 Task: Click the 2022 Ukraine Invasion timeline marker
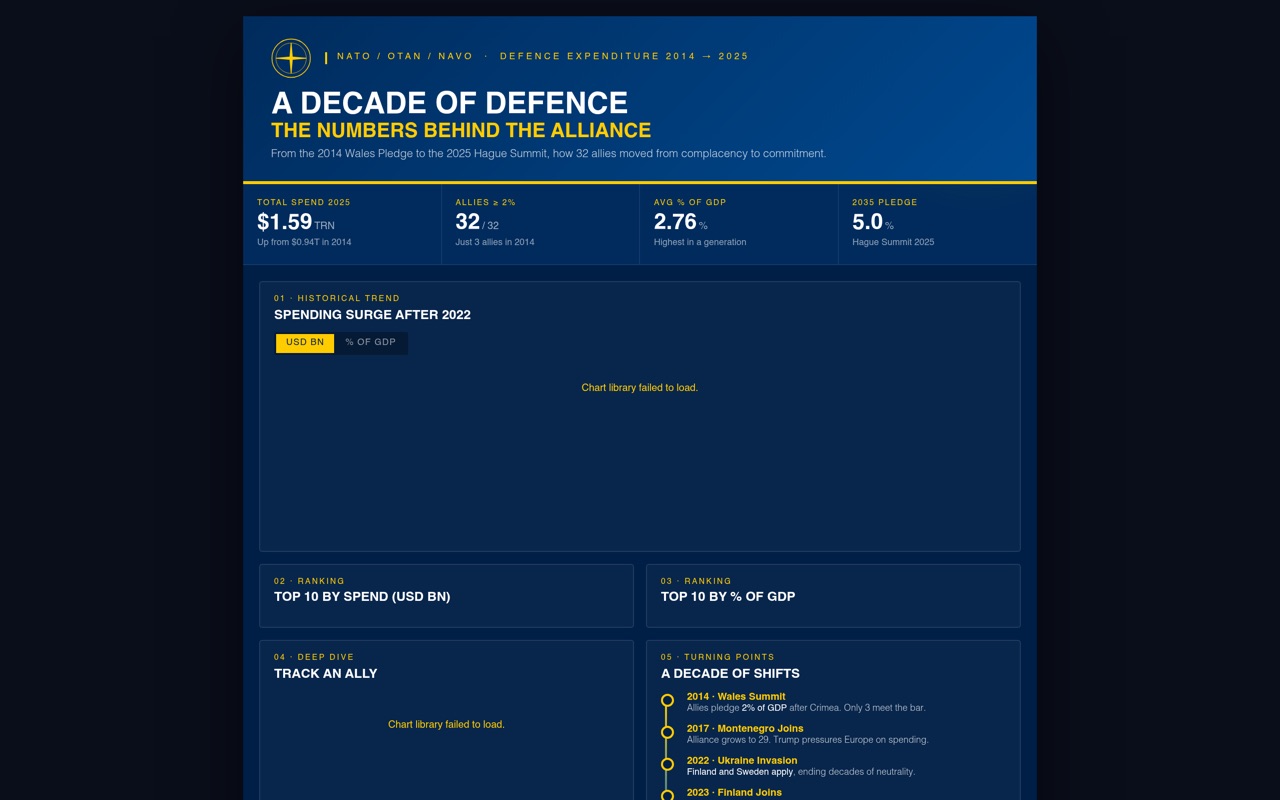click(667, 764)
